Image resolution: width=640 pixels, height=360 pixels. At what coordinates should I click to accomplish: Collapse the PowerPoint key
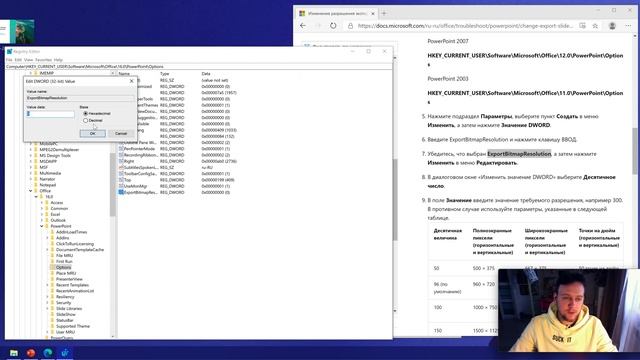pyautogui.click(x=42, y=226)
